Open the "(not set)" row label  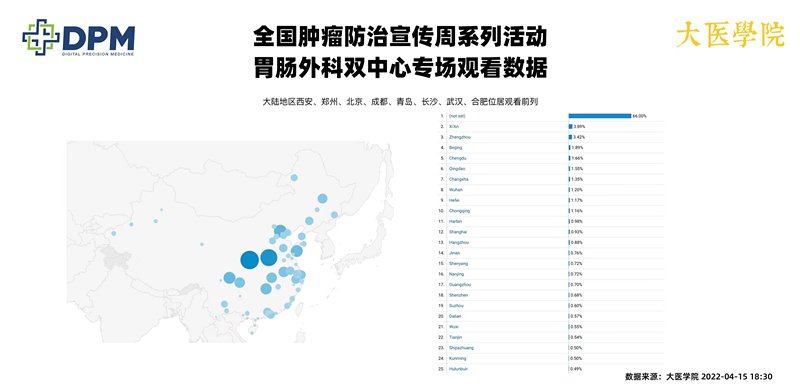pos(457,116)
